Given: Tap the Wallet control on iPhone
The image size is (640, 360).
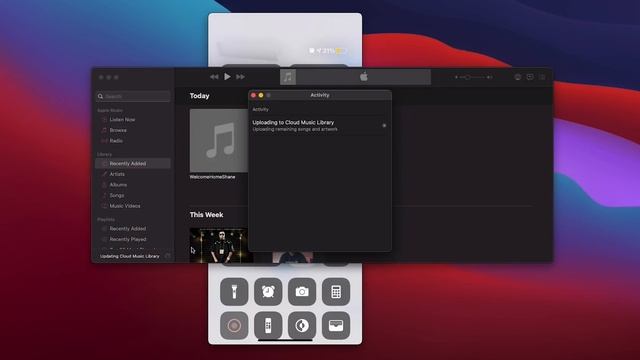Looking at the screenshot, I should tap(336, 325).
